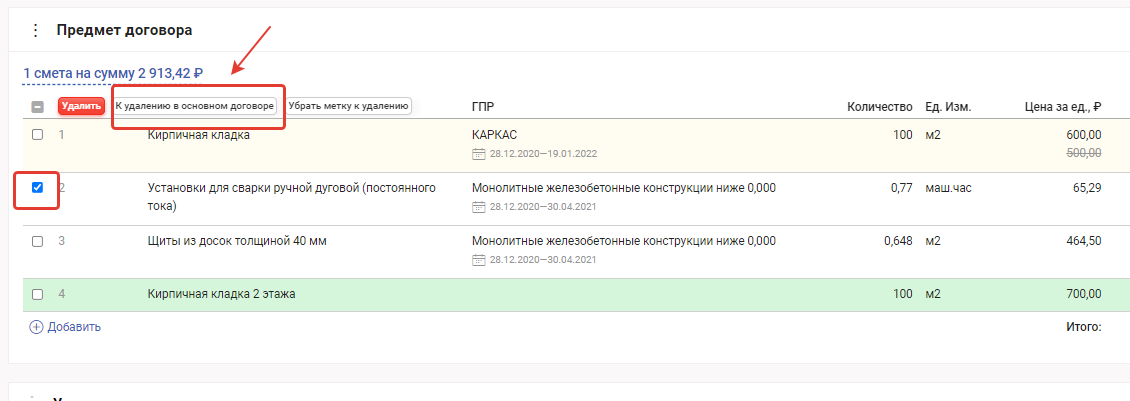The width and height of the screenshot is (1130, 401).
Task: Click the plus icon next to Добавить
Action: tap(36, 326)
